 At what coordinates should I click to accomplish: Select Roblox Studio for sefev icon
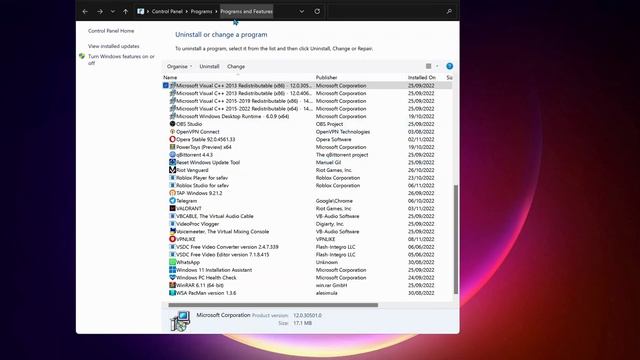click(x=172, y=185)
